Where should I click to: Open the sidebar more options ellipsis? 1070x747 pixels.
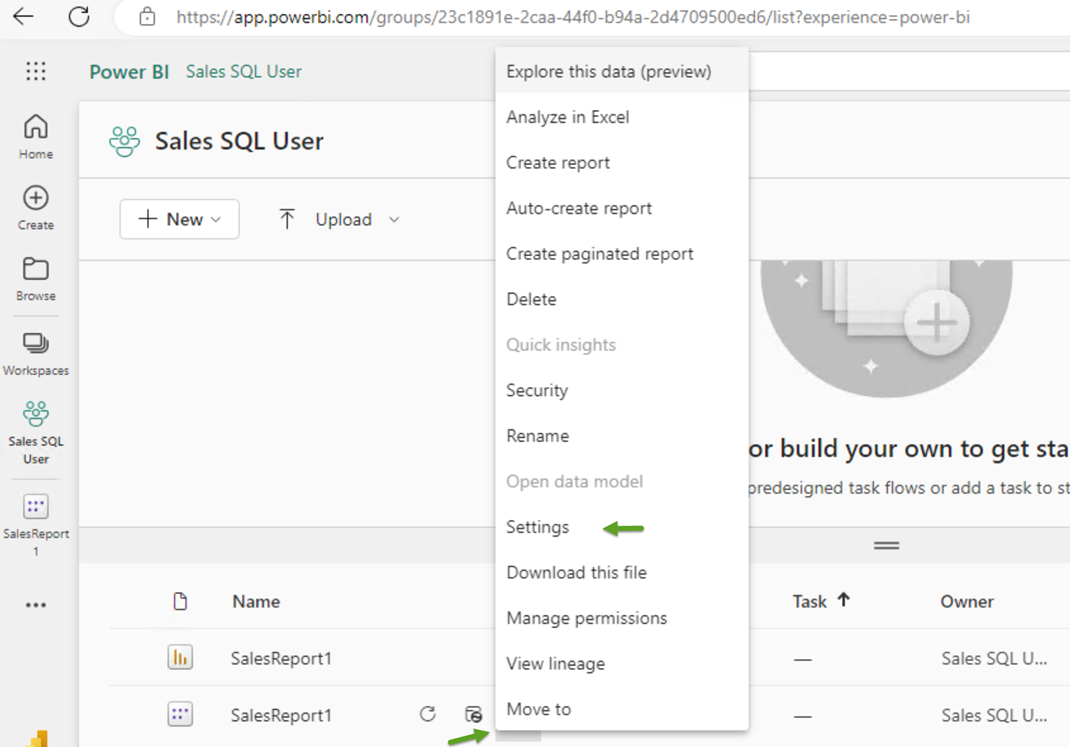pos(35,604)
